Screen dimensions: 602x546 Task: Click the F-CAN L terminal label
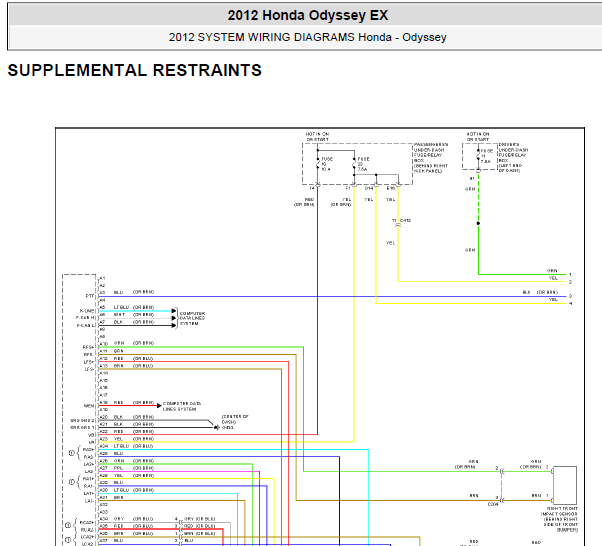click(85, 326)
